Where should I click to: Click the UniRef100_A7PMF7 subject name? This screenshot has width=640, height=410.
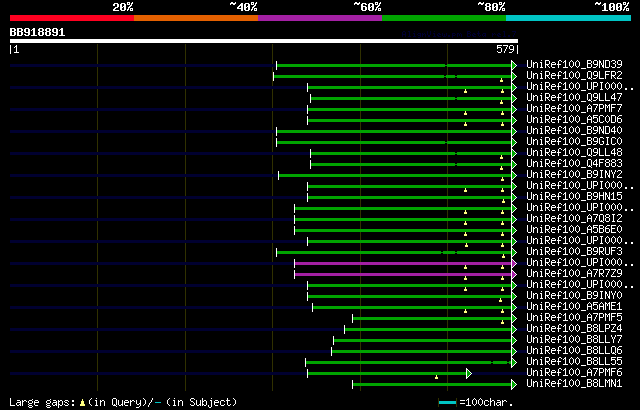(x=574, y=109)
